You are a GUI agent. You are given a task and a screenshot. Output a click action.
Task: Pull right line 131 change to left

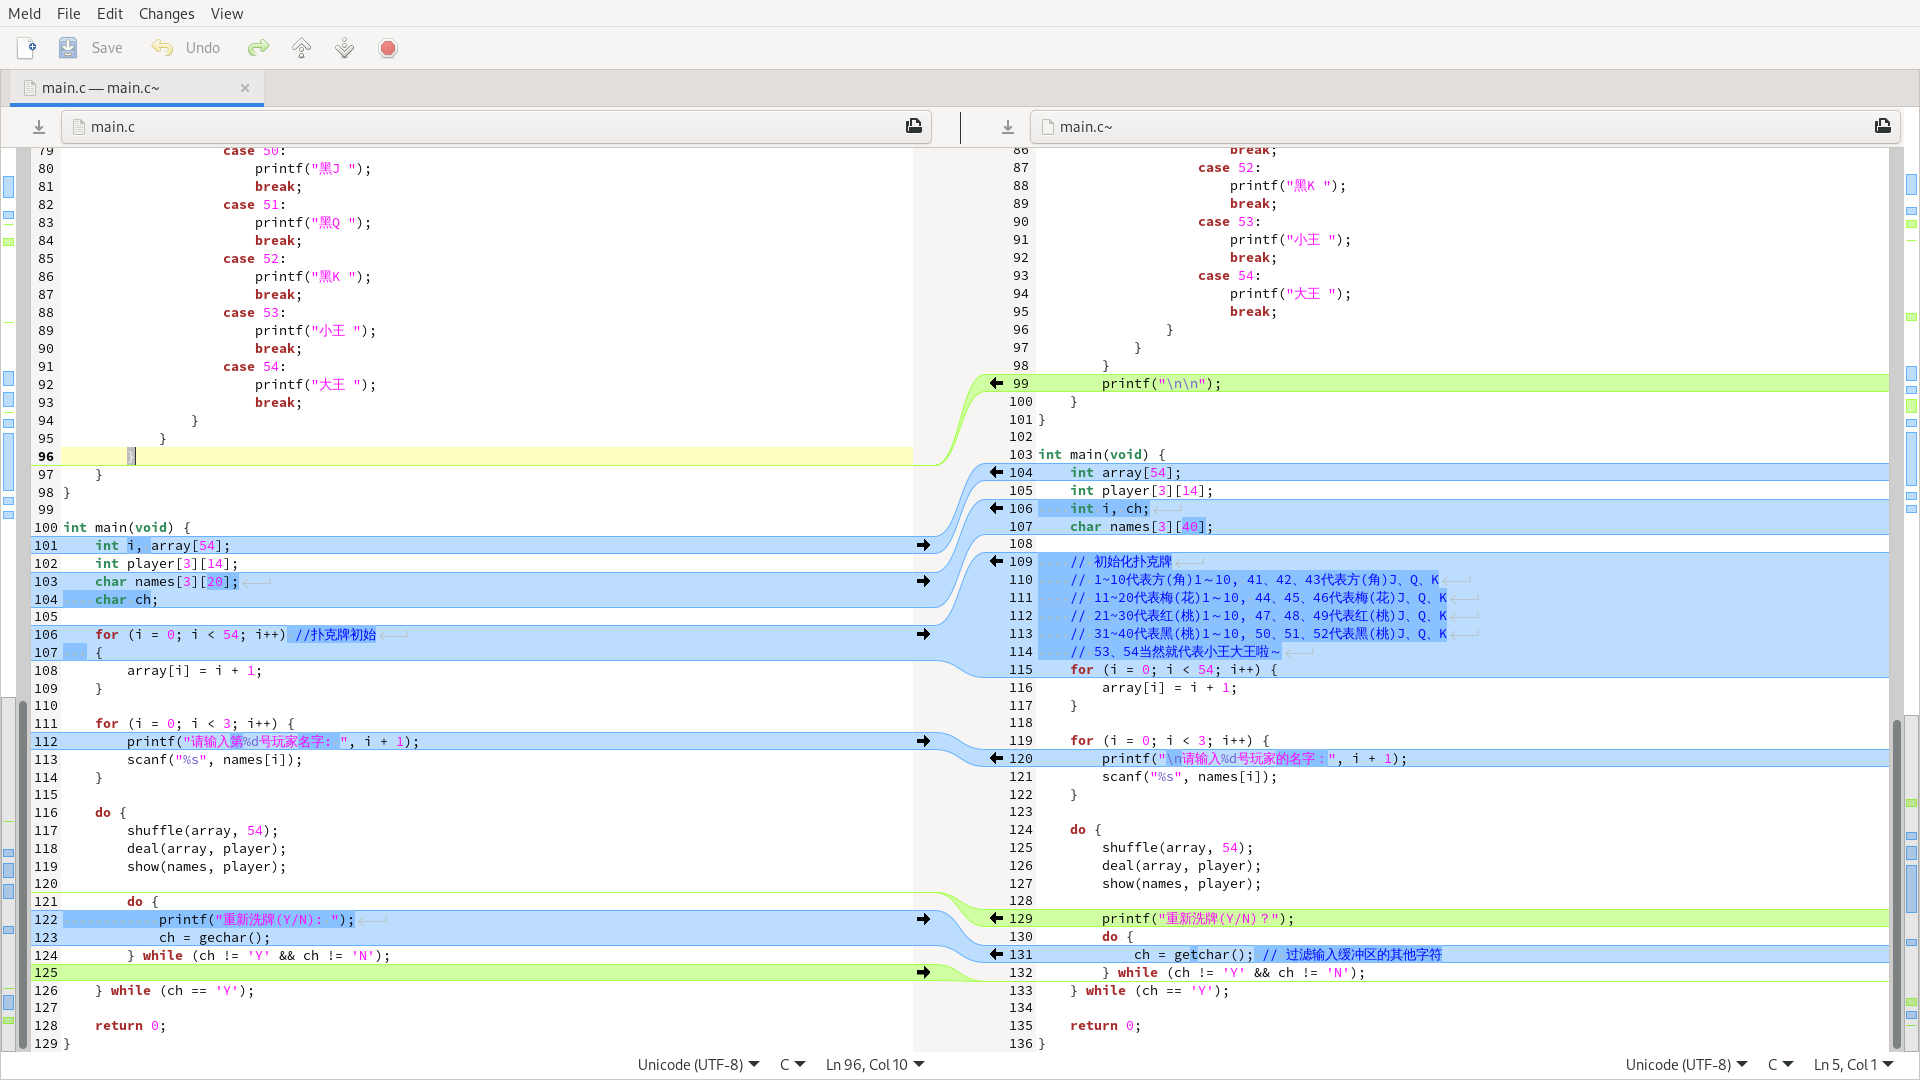point(996,954)
